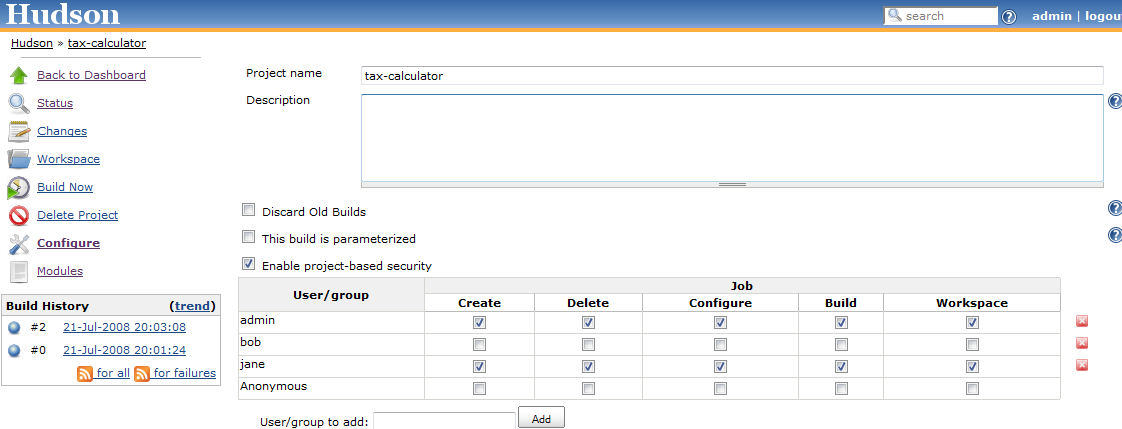
Task: Uncheck admin's Create permission
Action: tap(479, 322)
